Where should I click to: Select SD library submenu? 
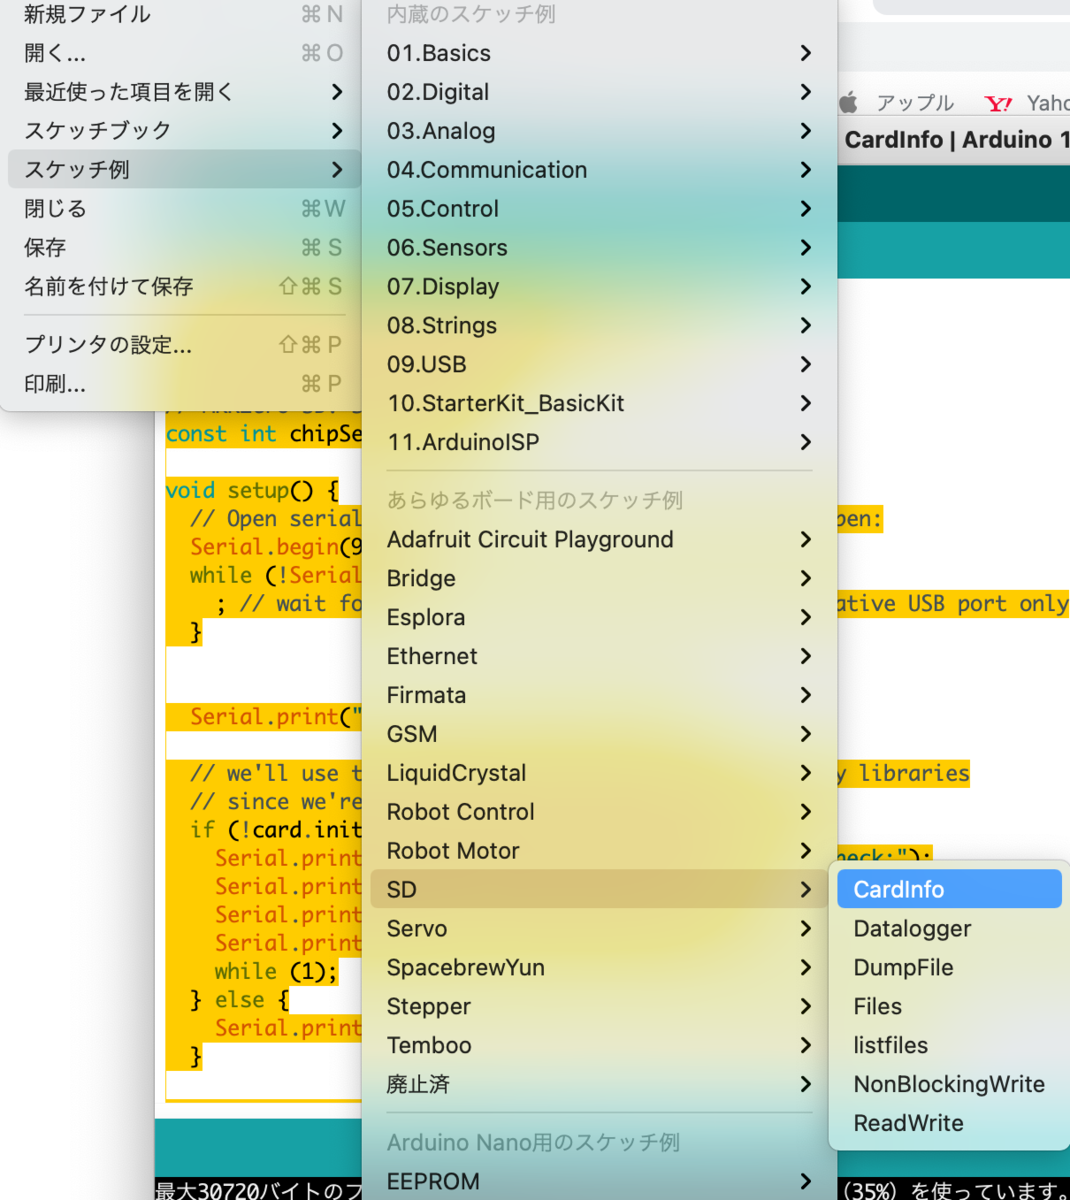point(599,890)
